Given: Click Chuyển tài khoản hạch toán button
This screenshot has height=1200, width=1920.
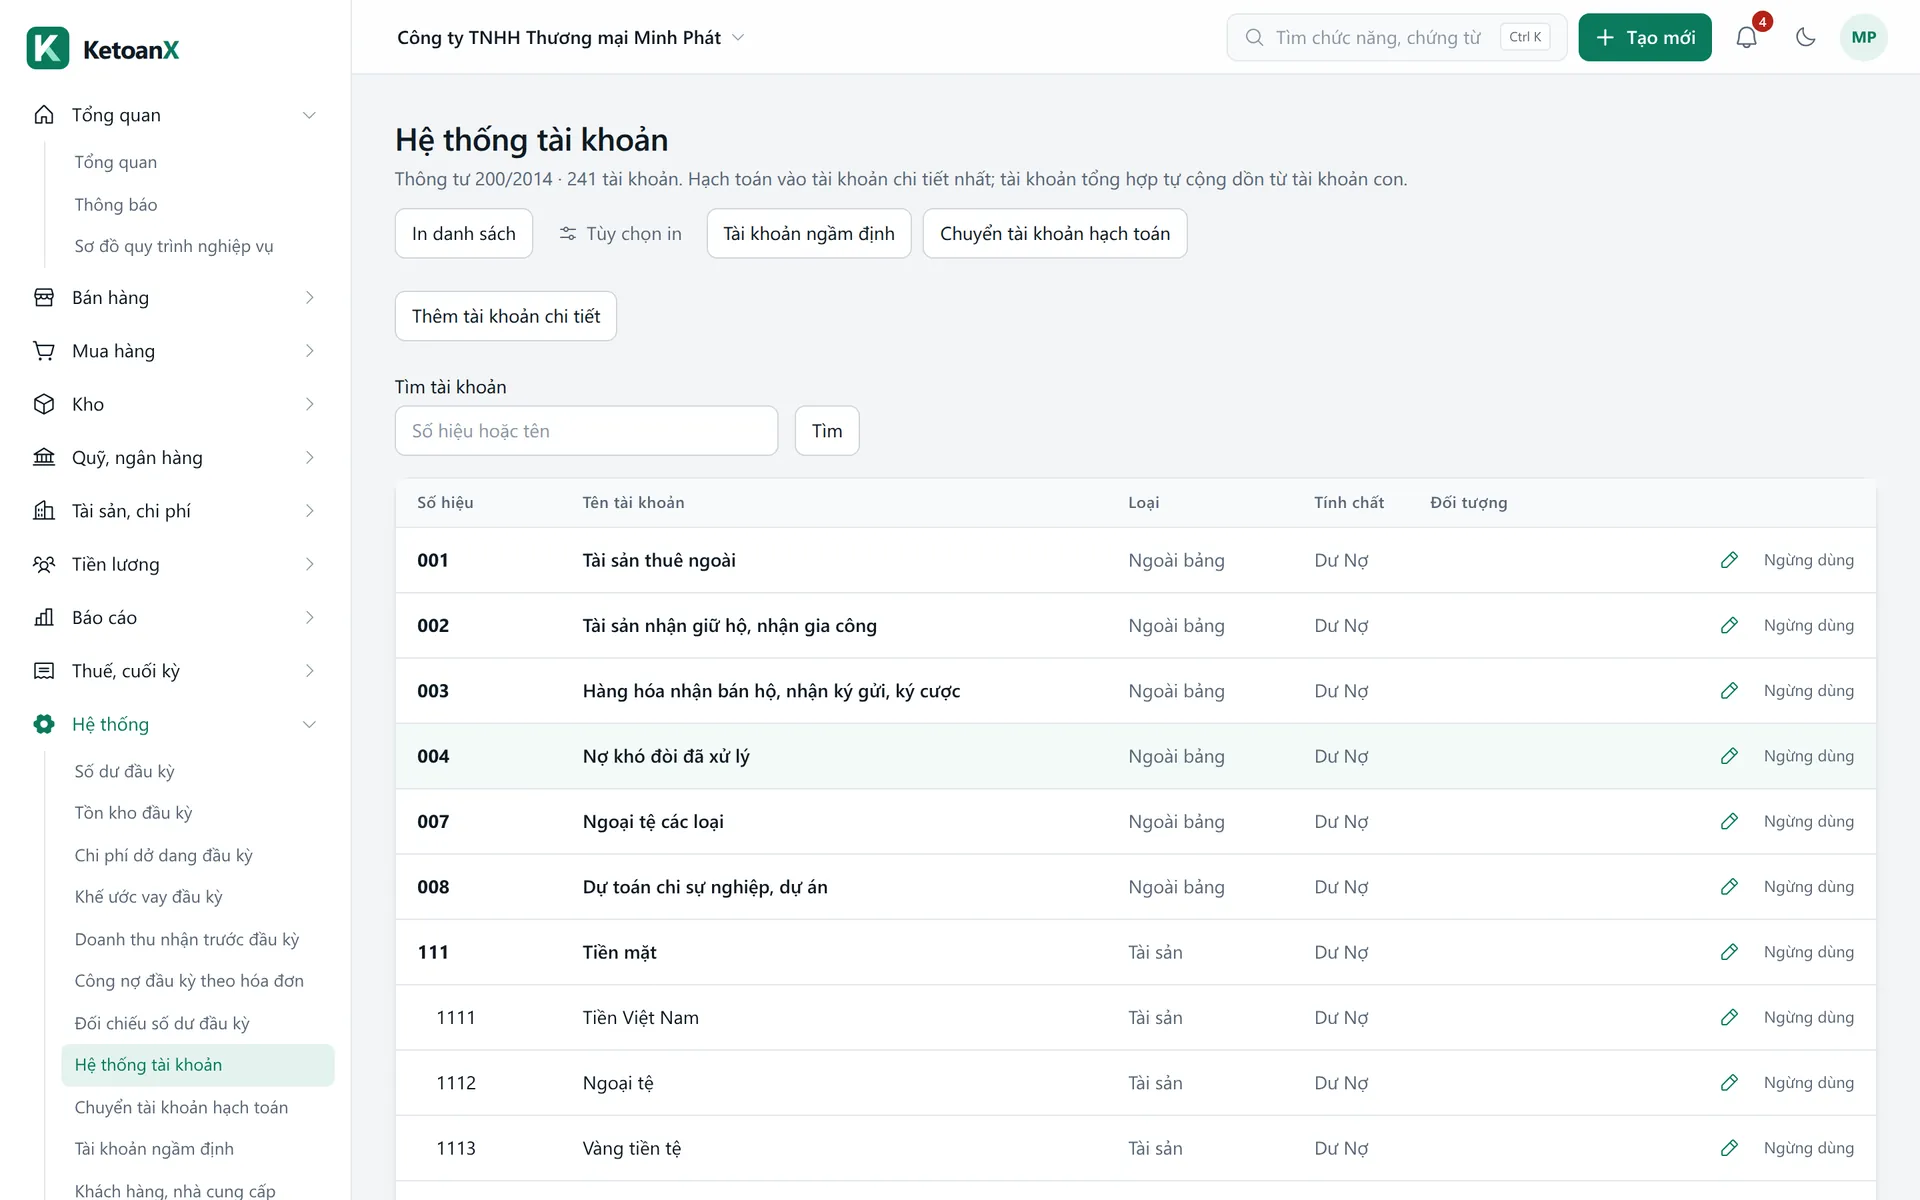Looking at the screenshot, I should click(1055, 233).
